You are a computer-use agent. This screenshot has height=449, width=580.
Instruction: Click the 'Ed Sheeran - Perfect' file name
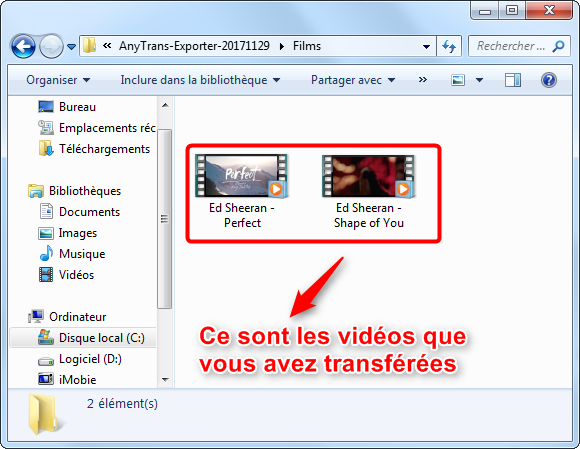pyautogui.click(x=242, y=216)
